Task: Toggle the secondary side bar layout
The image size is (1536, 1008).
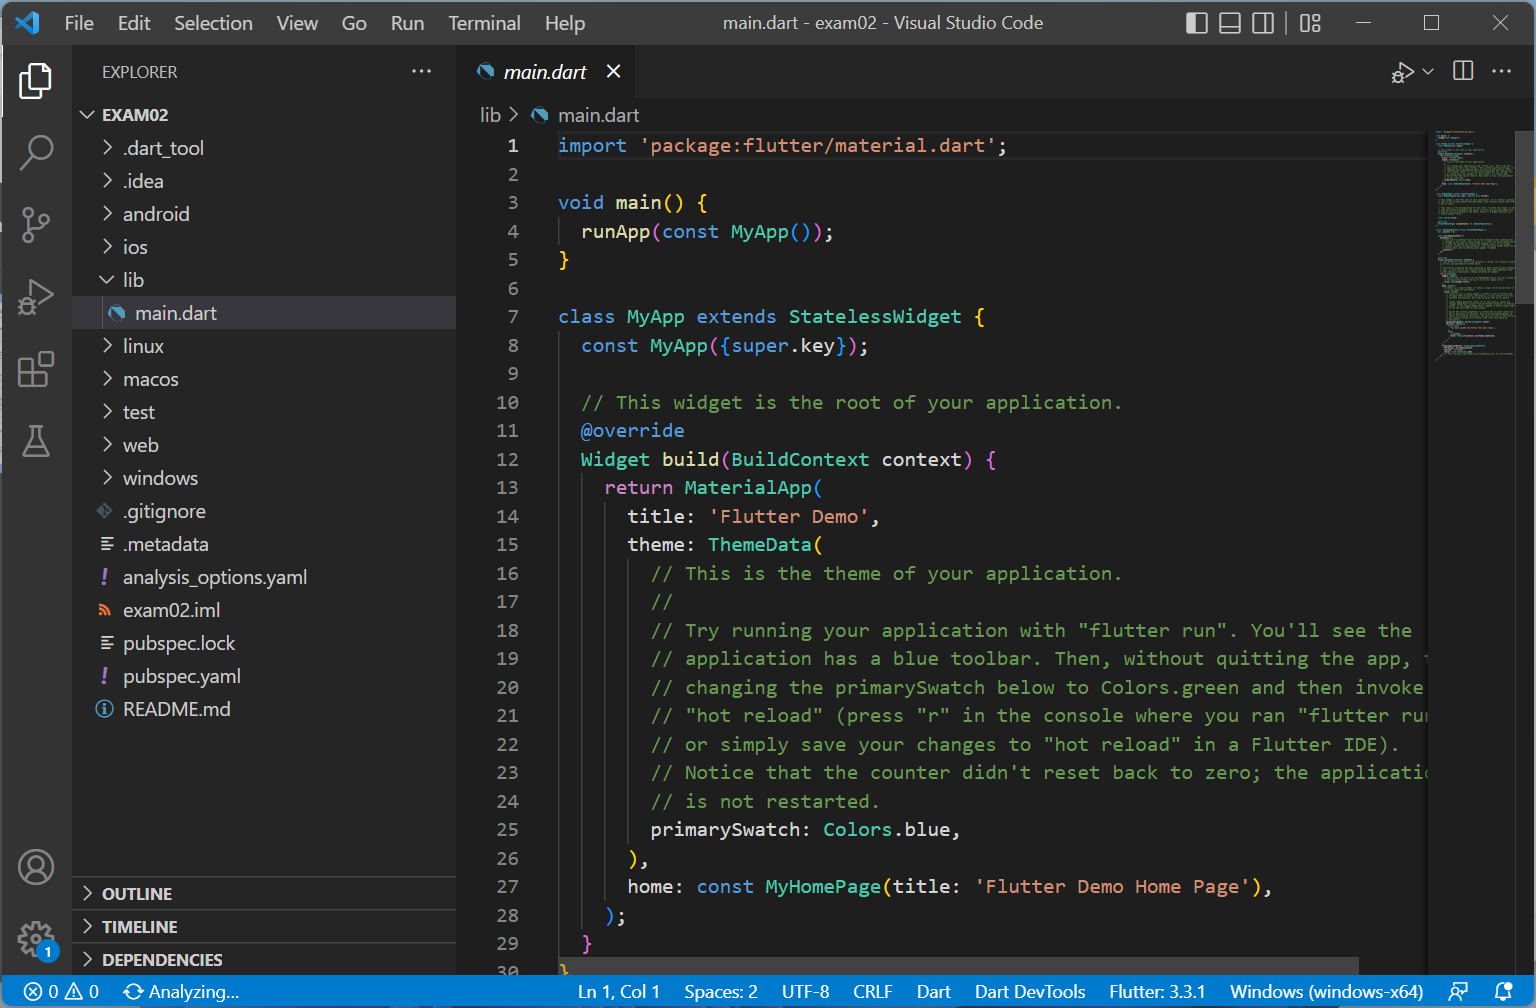Action: pos(1263,23)
